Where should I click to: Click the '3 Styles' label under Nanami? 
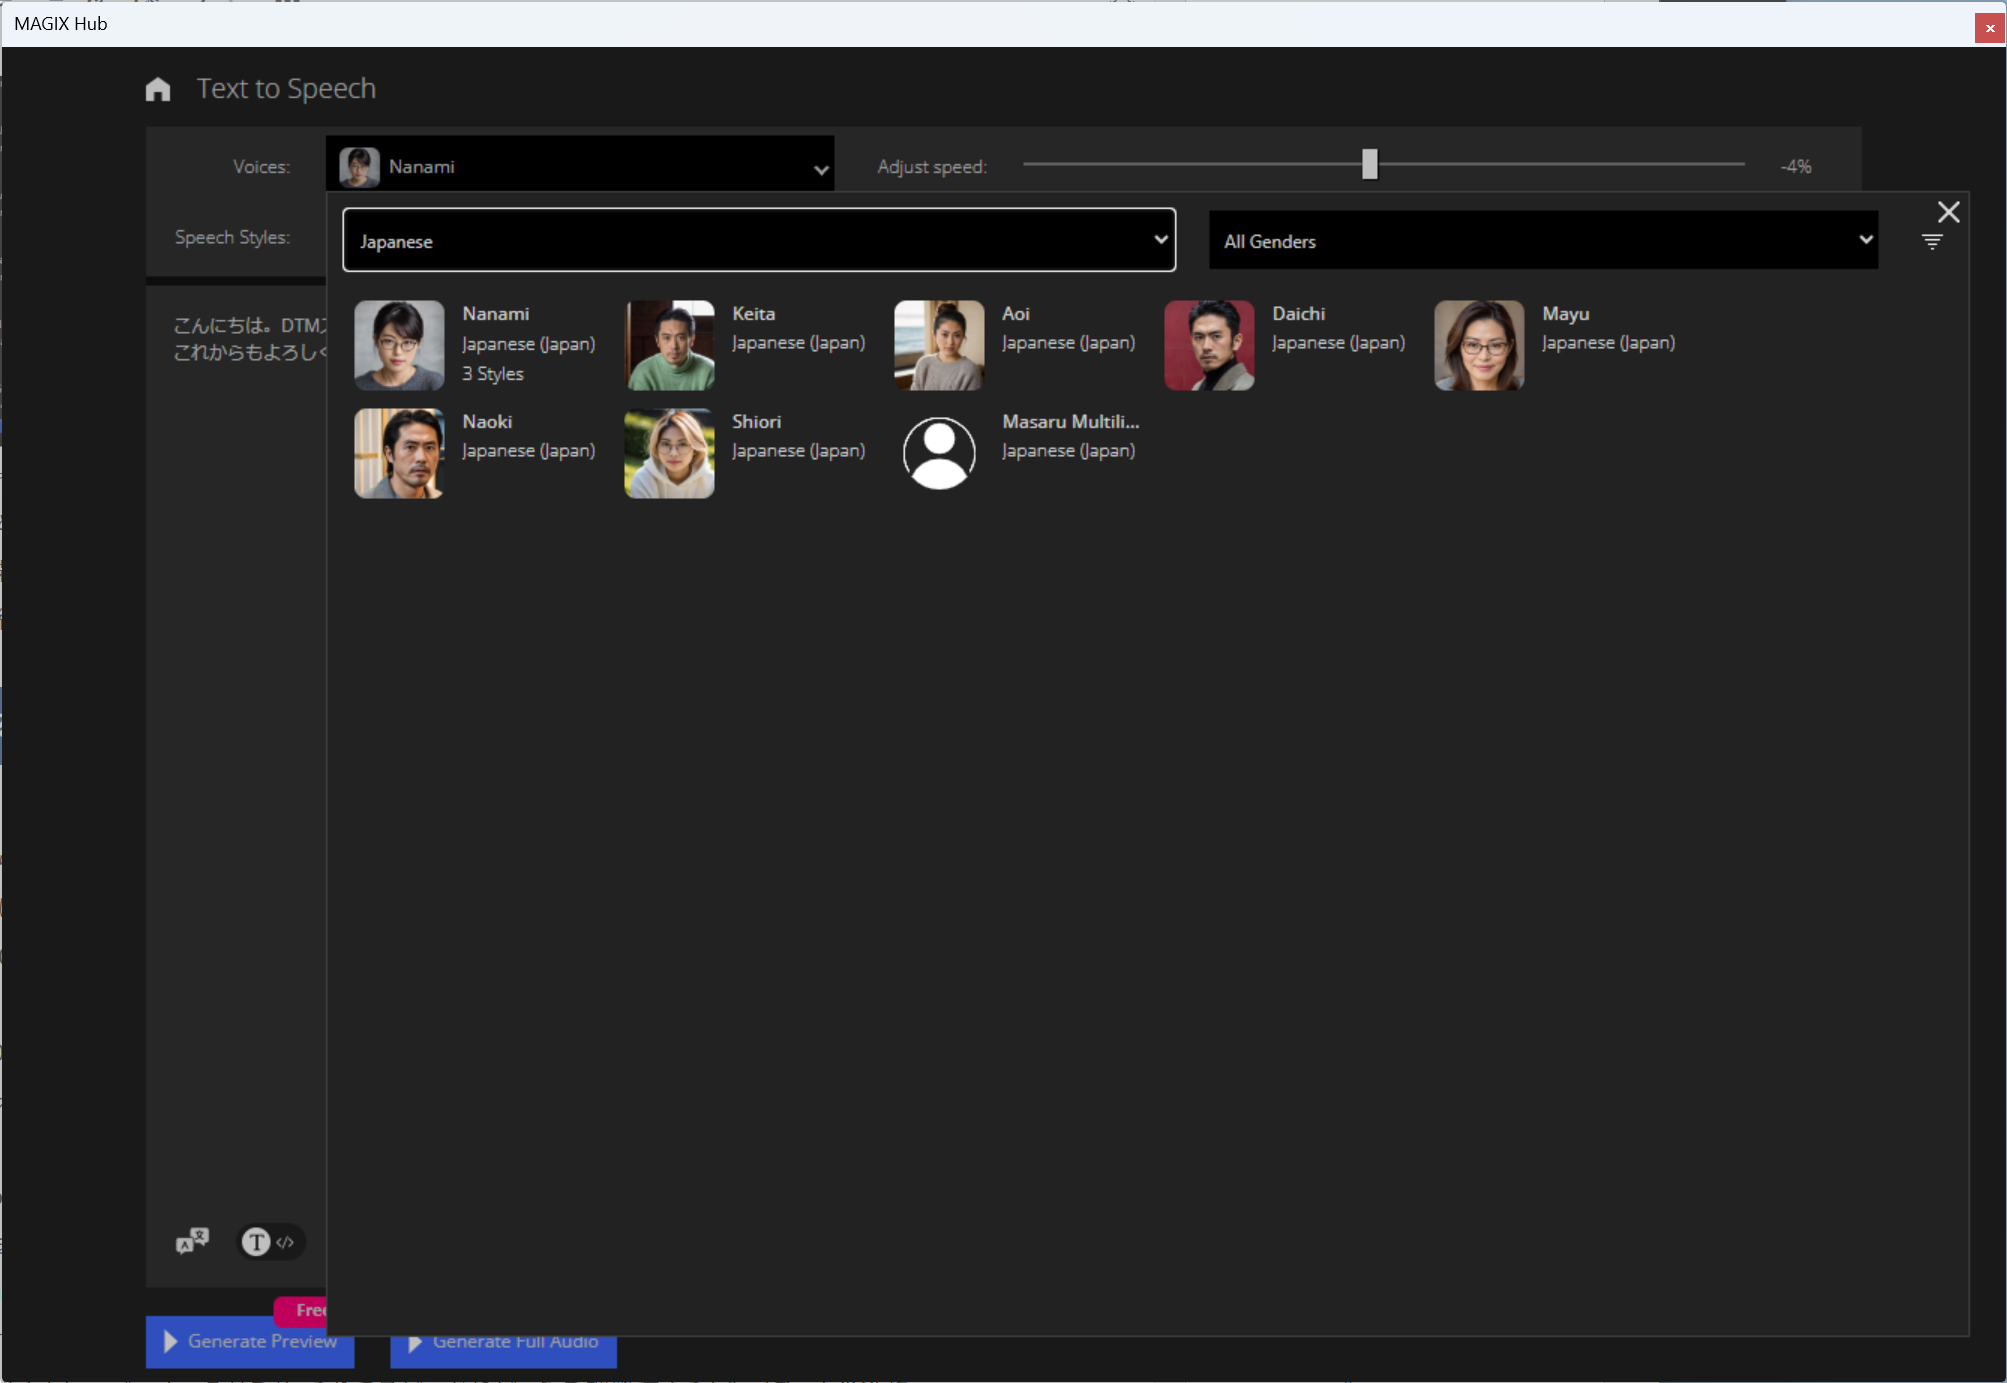coord(492,373)
